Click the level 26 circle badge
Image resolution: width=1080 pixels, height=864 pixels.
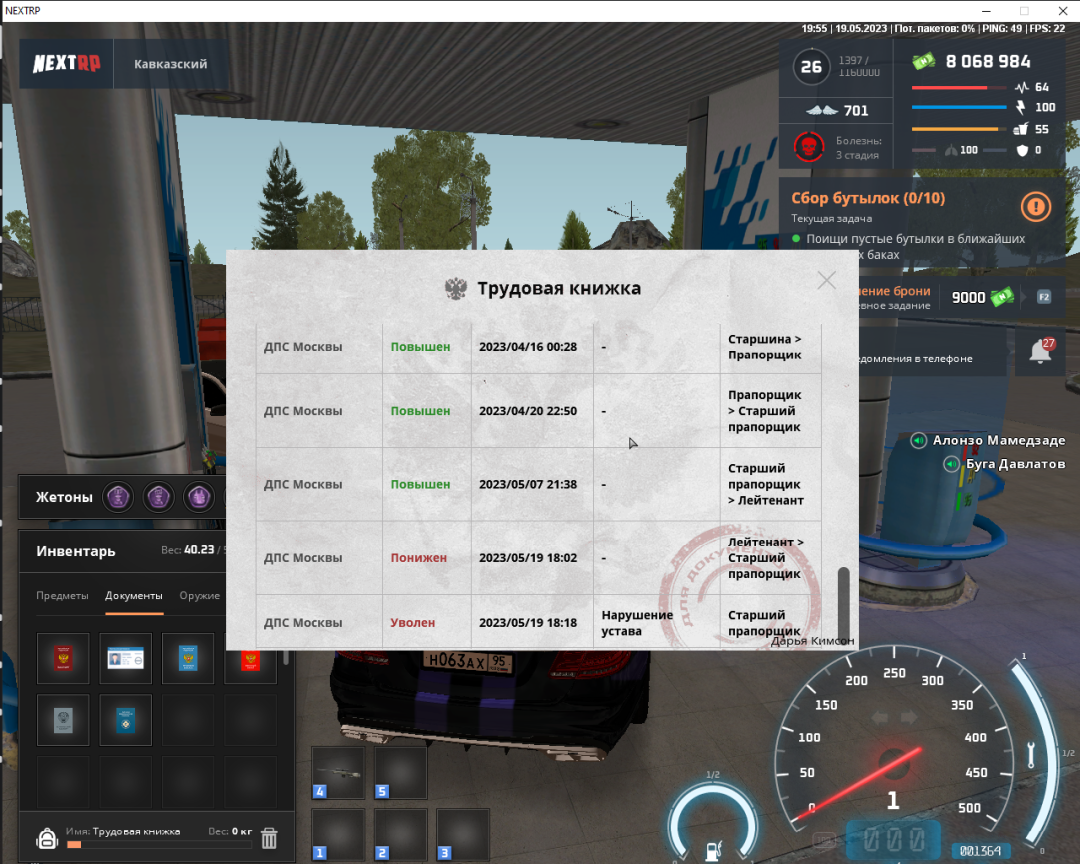coord(811,67)
